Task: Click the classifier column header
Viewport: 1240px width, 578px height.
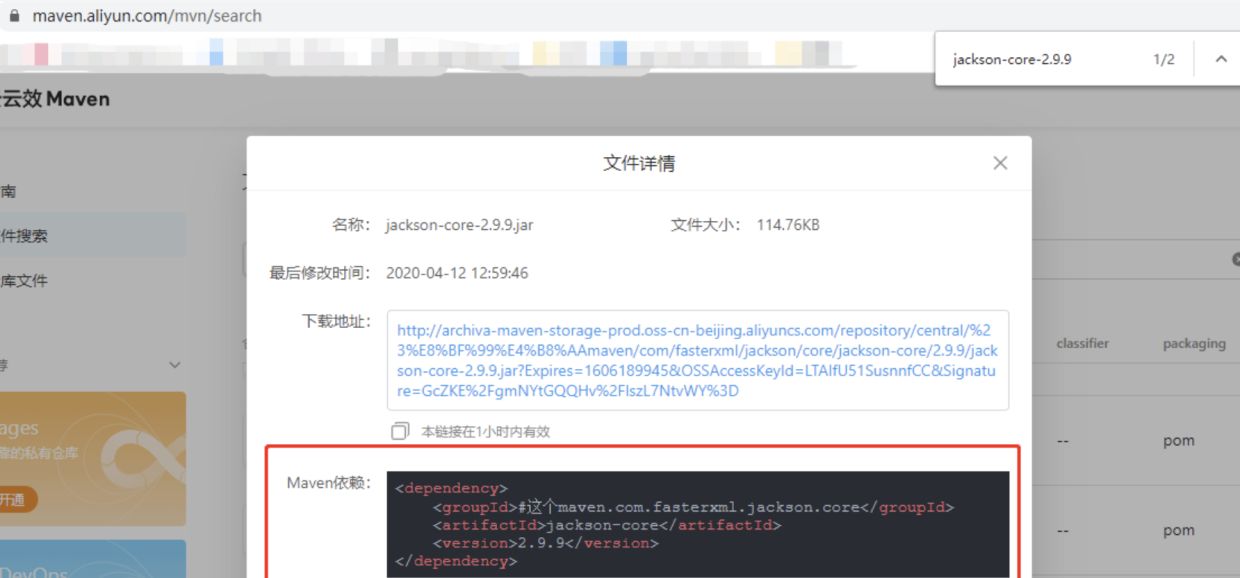Action: pyautogui.click(x=1083, y=344)
